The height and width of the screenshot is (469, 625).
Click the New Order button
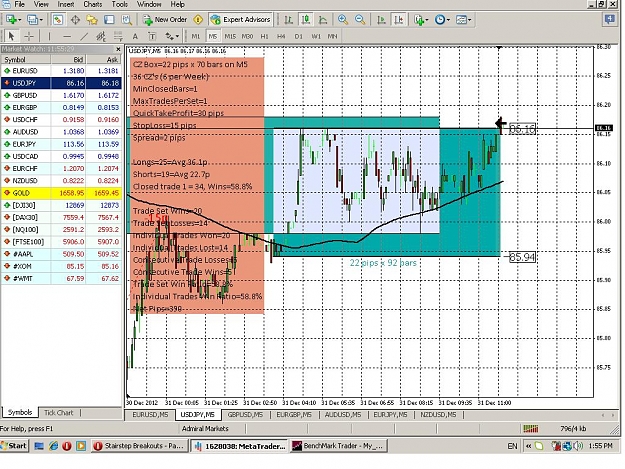click(165, 20)
